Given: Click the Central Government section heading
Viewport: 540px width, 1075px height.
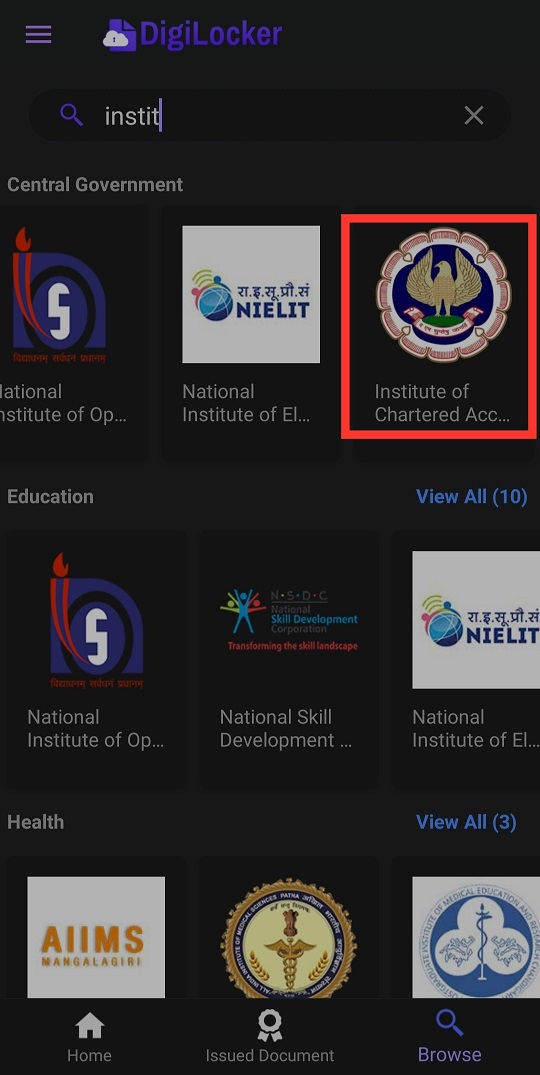Looking at the screenshot, I should click(95, 184).
